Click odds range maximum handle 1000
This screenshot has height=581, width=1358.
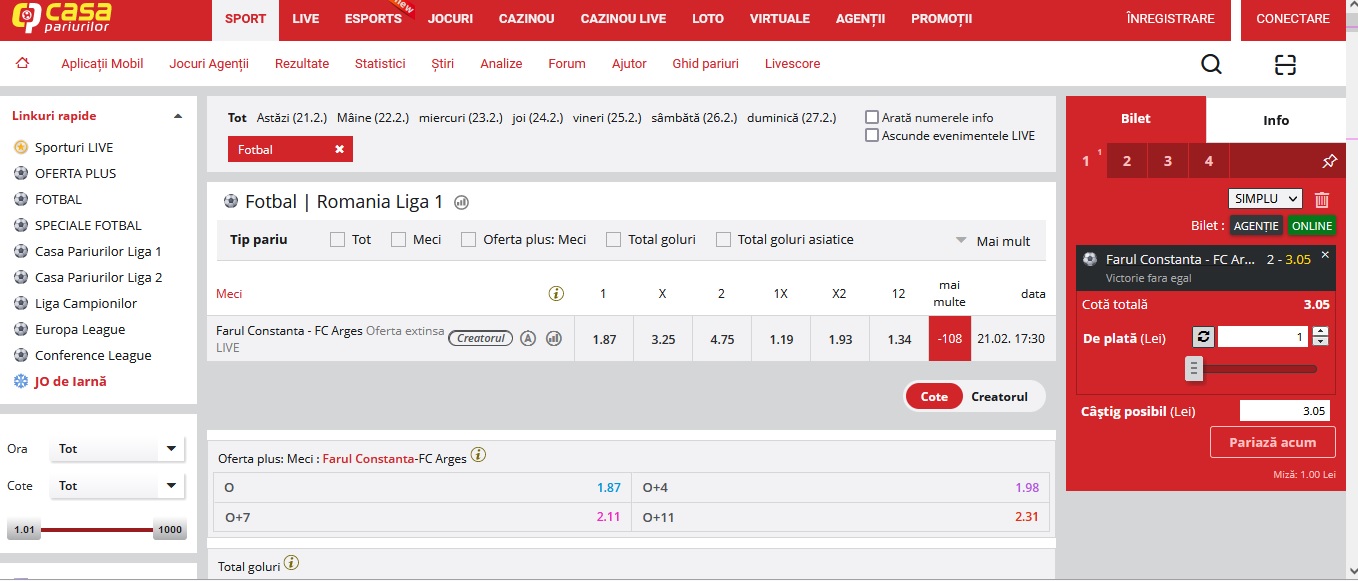tap(170, 530)
